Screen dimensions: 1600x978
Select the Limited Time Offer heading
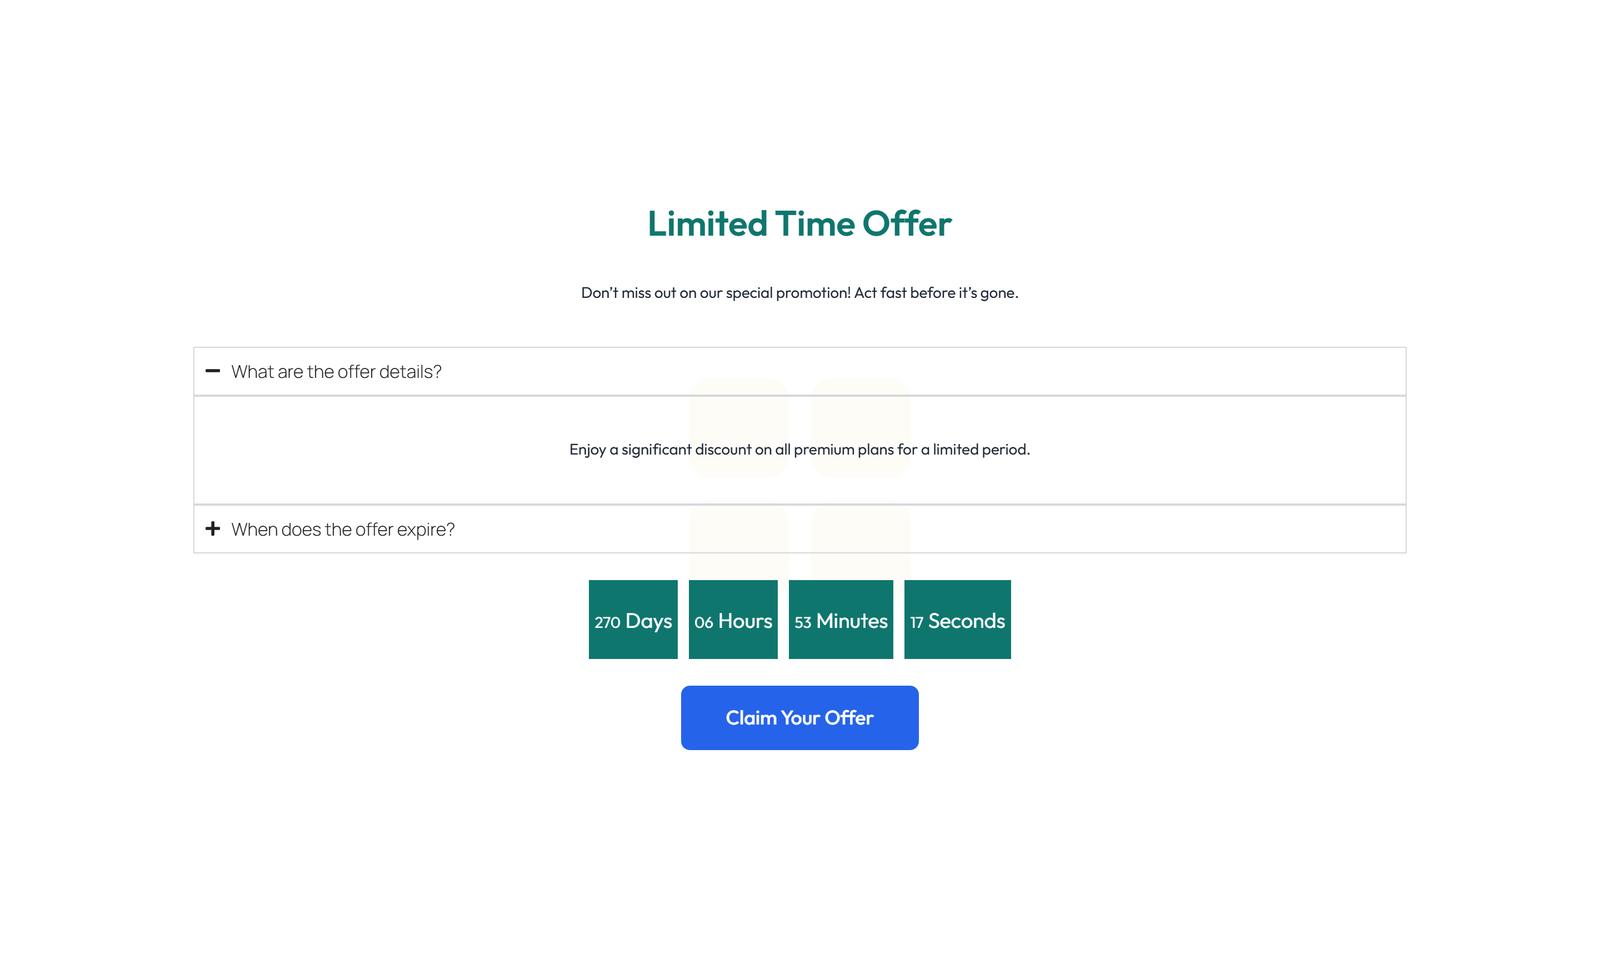(x=799, y=224)
